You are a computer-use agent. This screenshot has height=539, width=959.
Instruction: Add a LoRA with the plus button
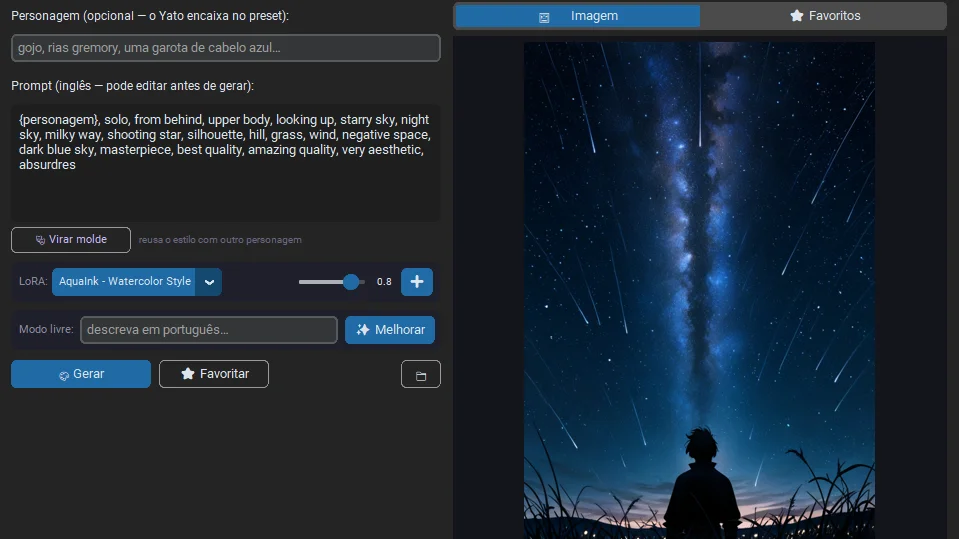(x=417, y=281)
